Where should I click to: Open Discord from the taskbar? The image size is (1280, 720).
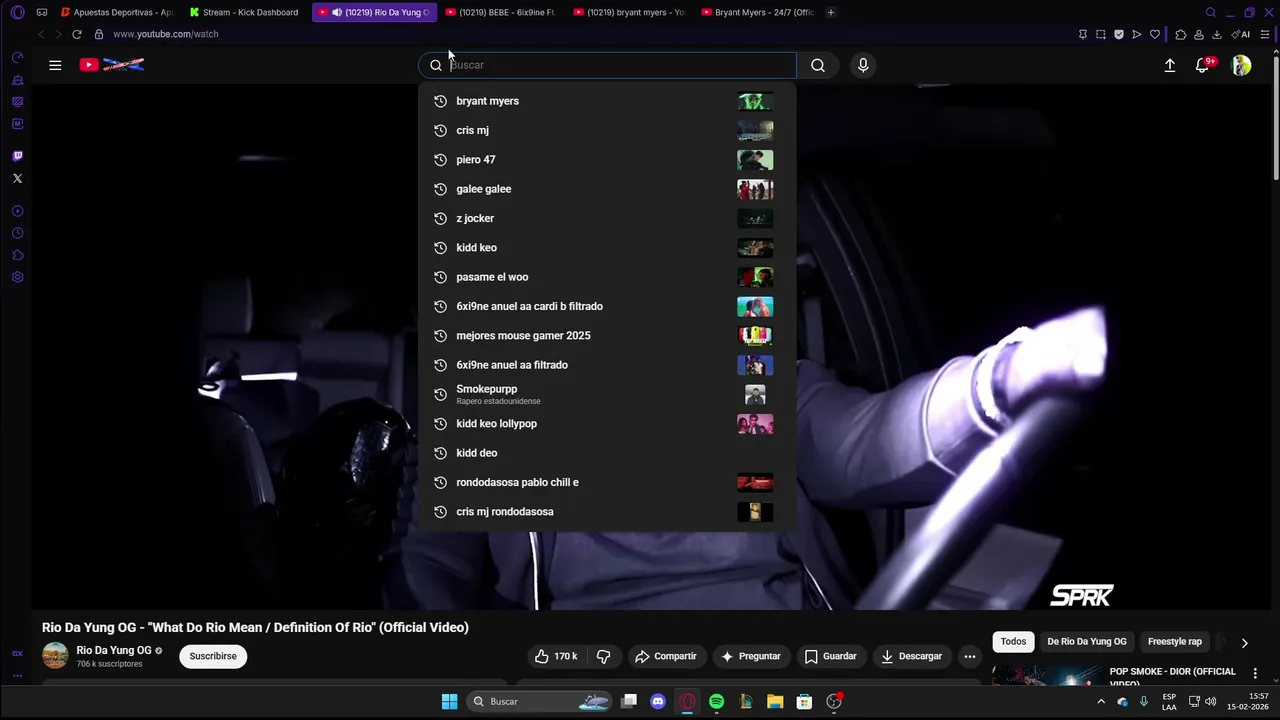[x=658, y=702]
